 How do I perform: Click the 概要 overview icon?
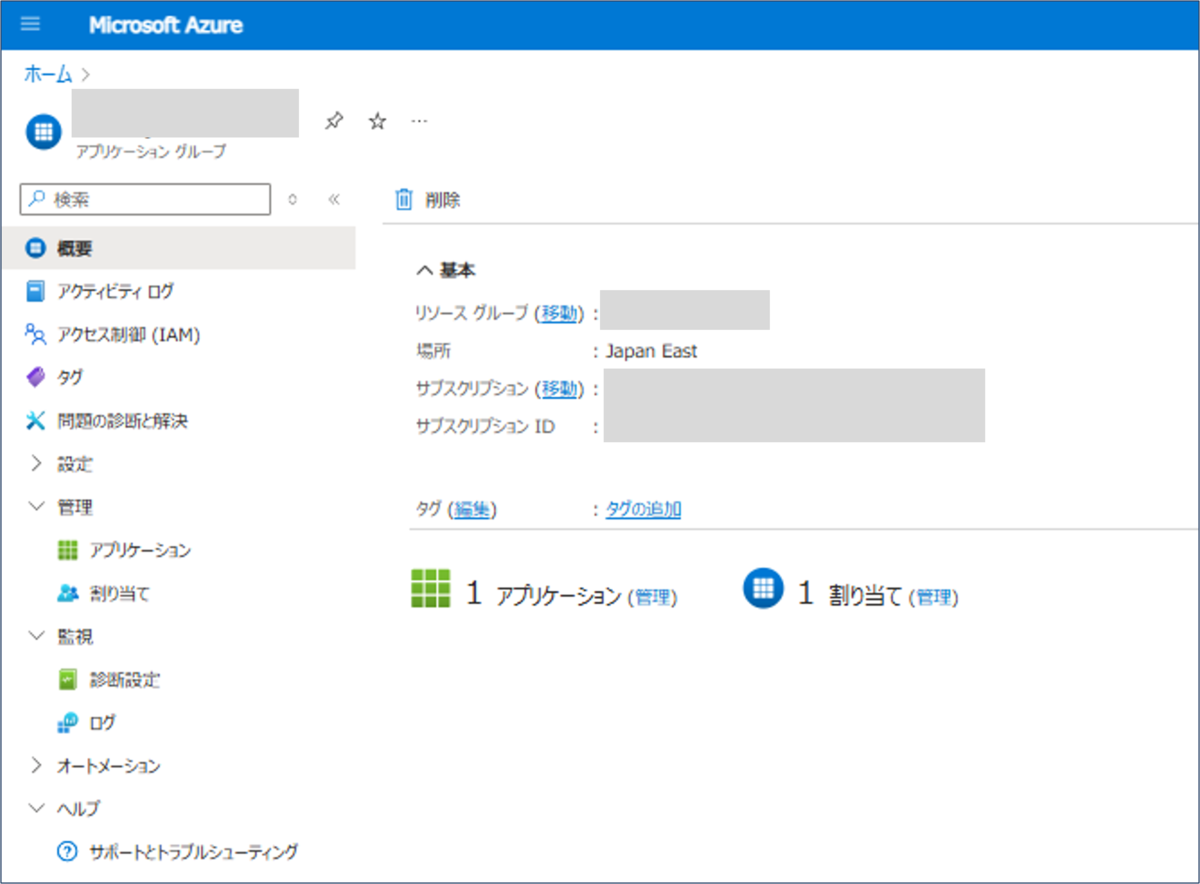click(x=36, y=248)
